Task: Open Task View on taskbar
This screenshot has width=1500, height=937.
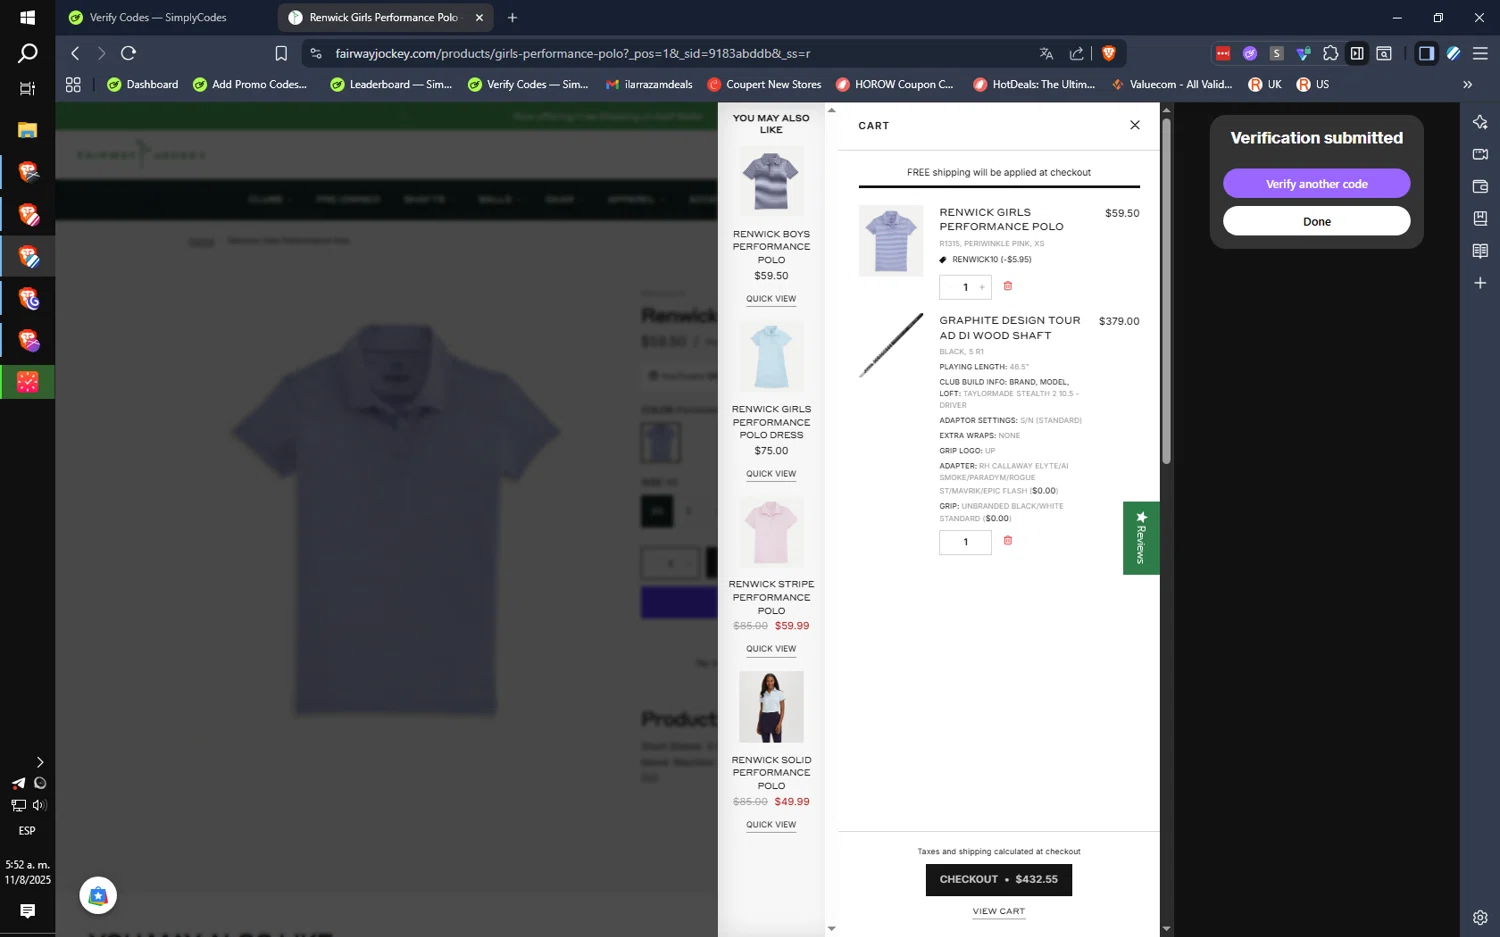Action: [x=27, y=88]
